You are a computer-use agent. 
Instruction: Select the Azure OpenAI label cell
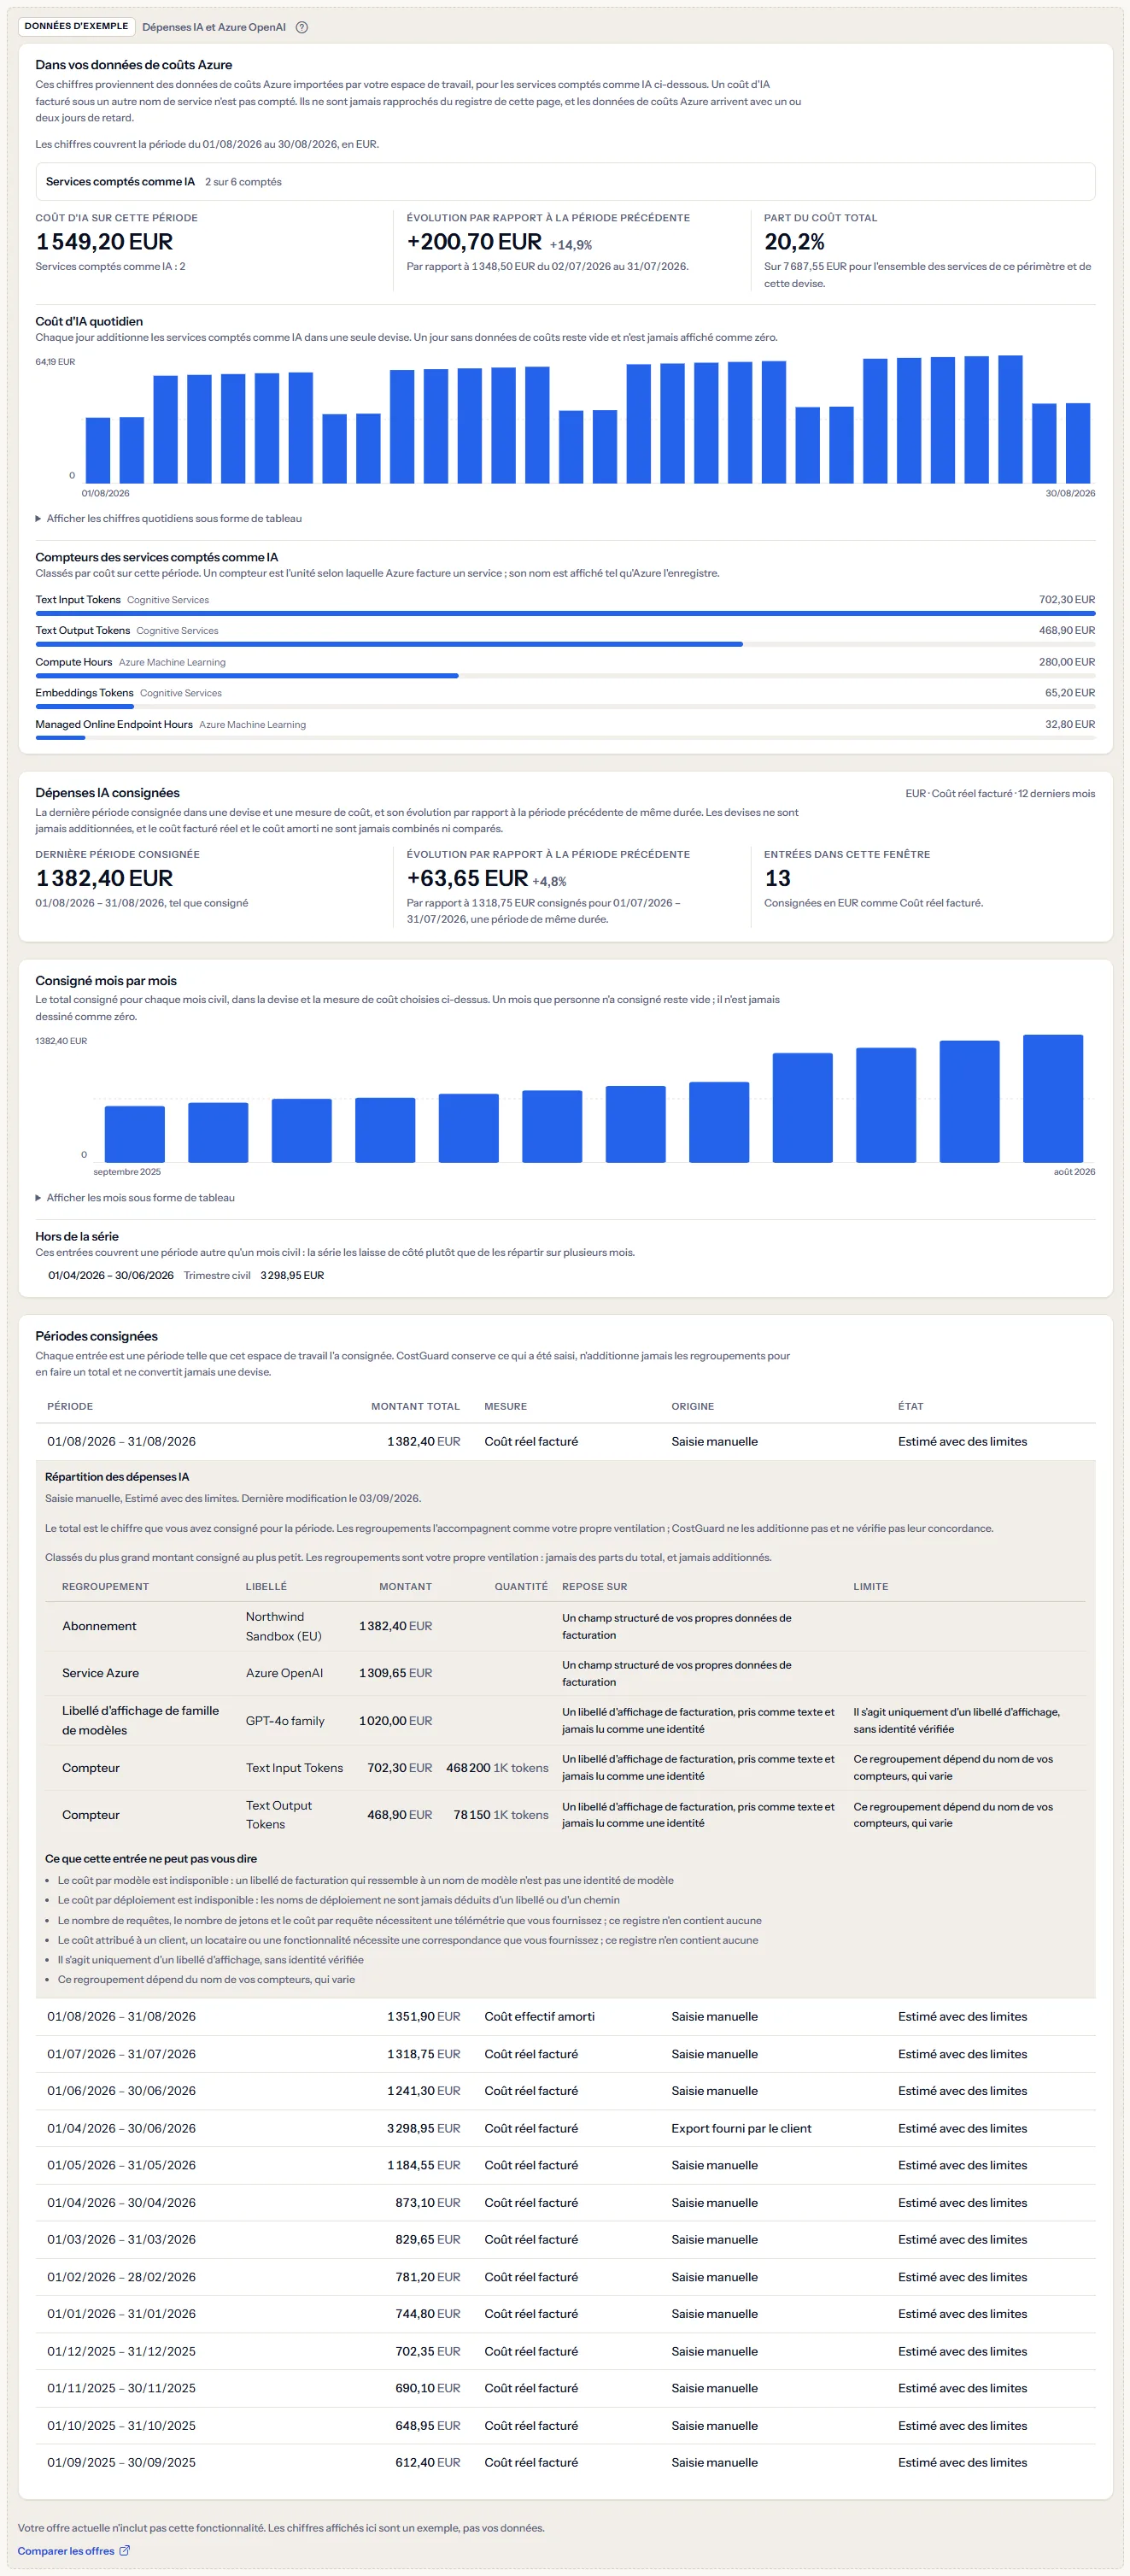click(x=284, y=1673)
